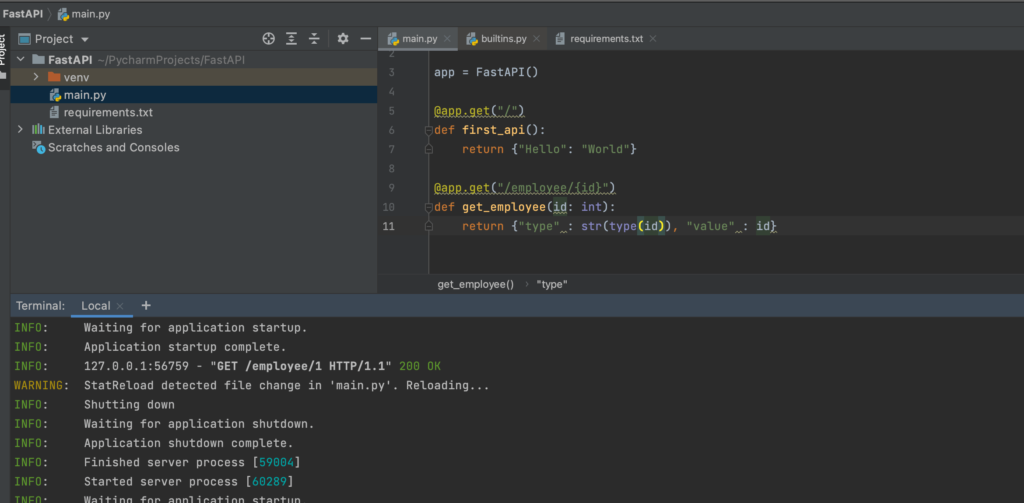1024x503 pixels.
Task: Collapse the FastAPI root folder
Action: click(x=21, y=60)
